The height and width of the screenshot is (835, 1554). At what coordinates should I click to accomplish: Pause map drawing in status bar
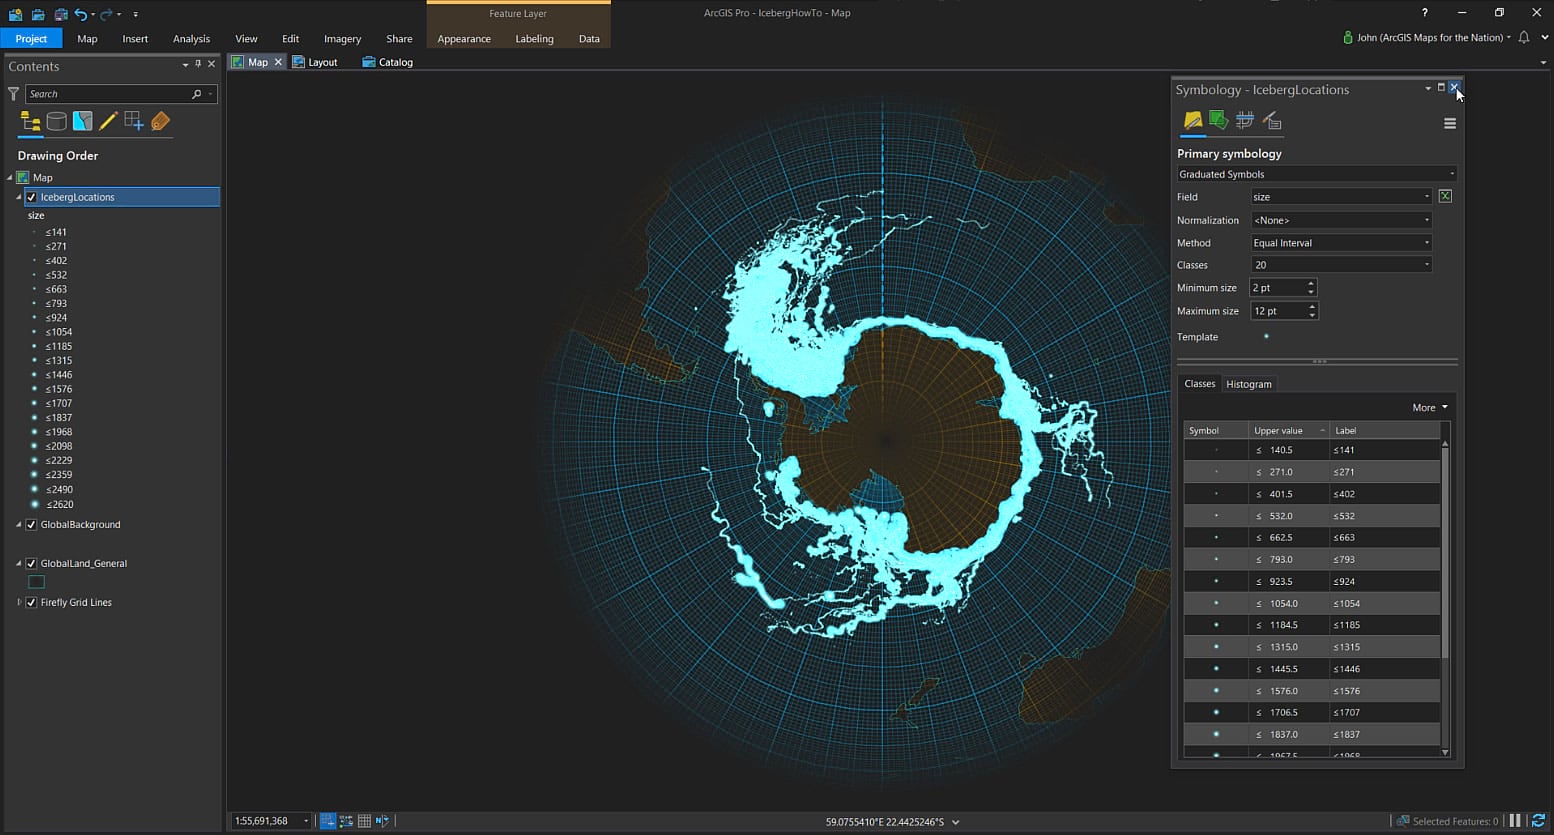1515,821
